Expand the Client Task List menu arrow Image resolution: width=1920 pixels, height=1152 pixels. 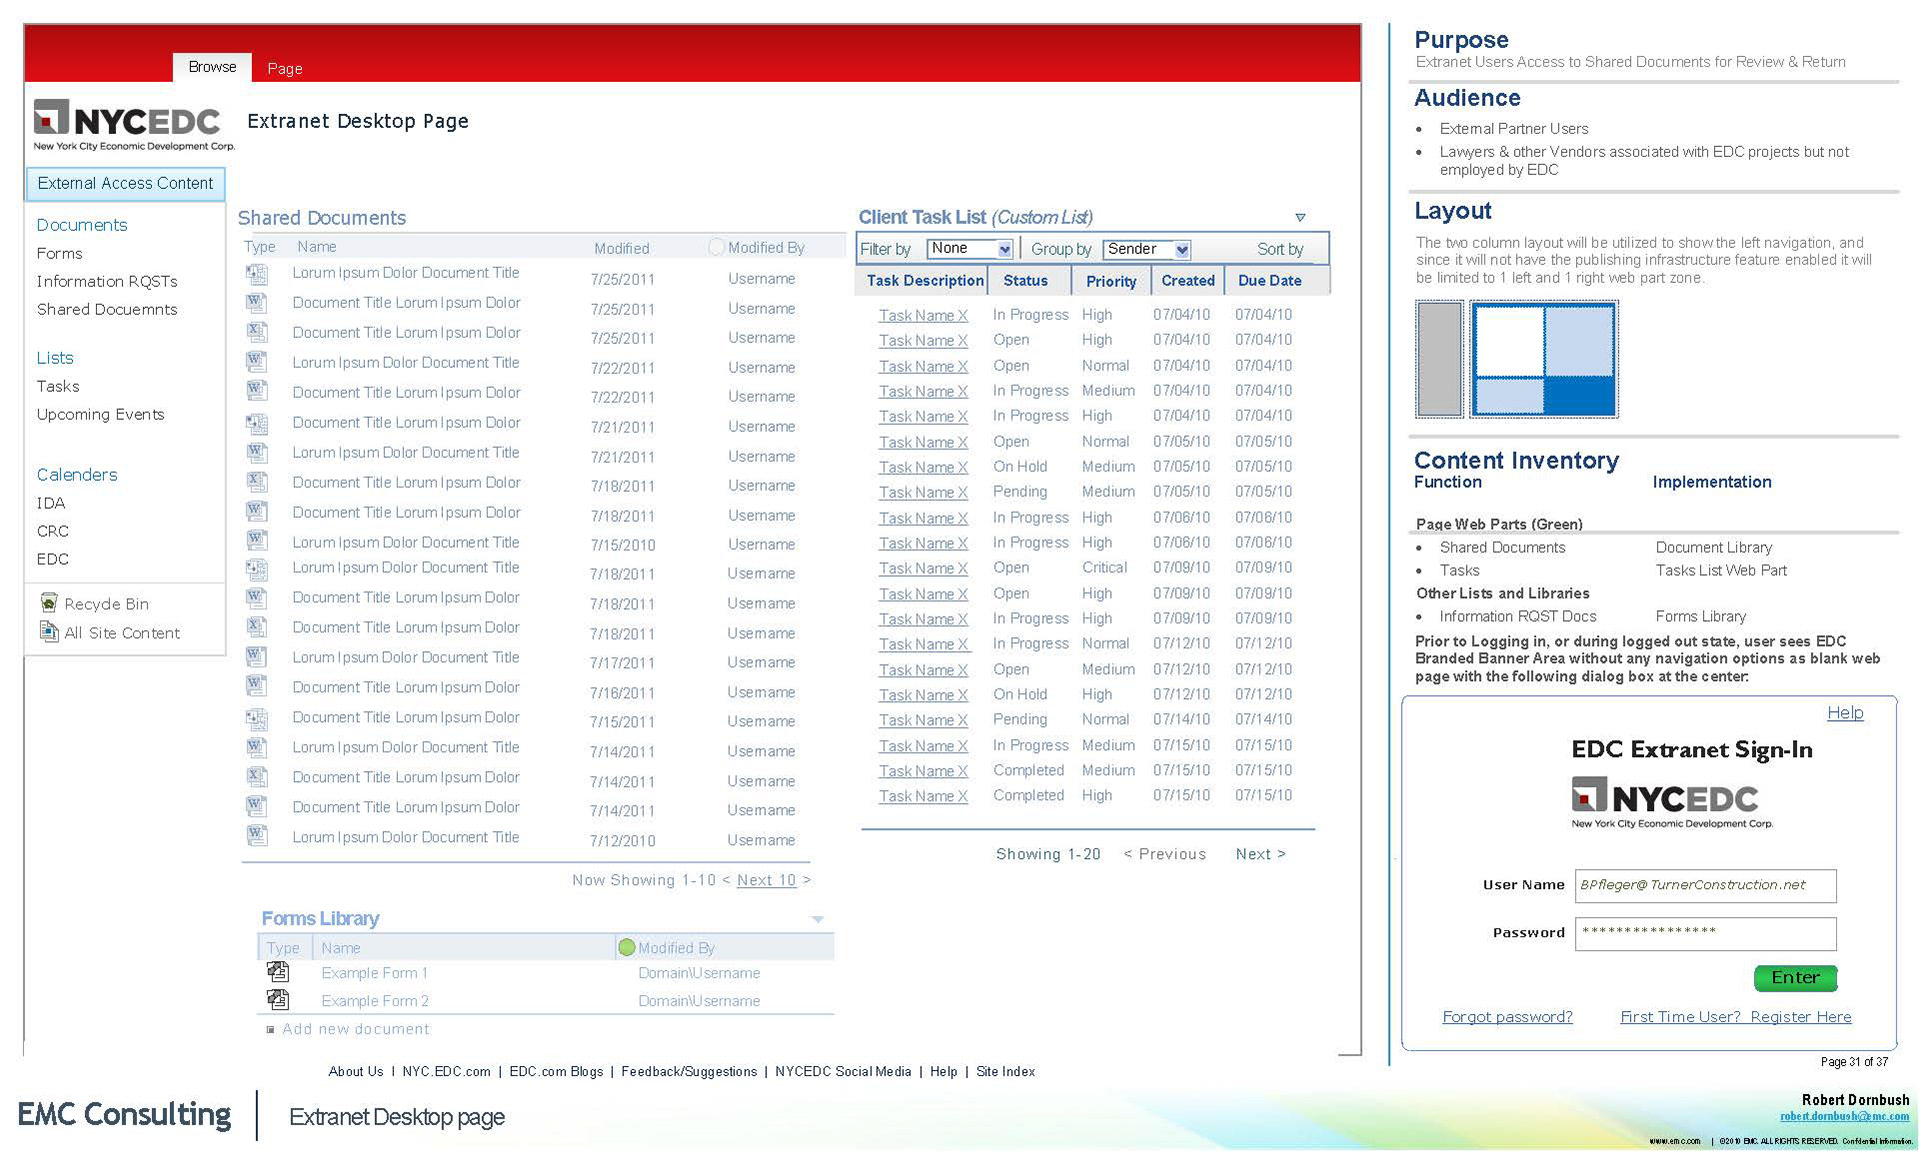click(1300, 217)
